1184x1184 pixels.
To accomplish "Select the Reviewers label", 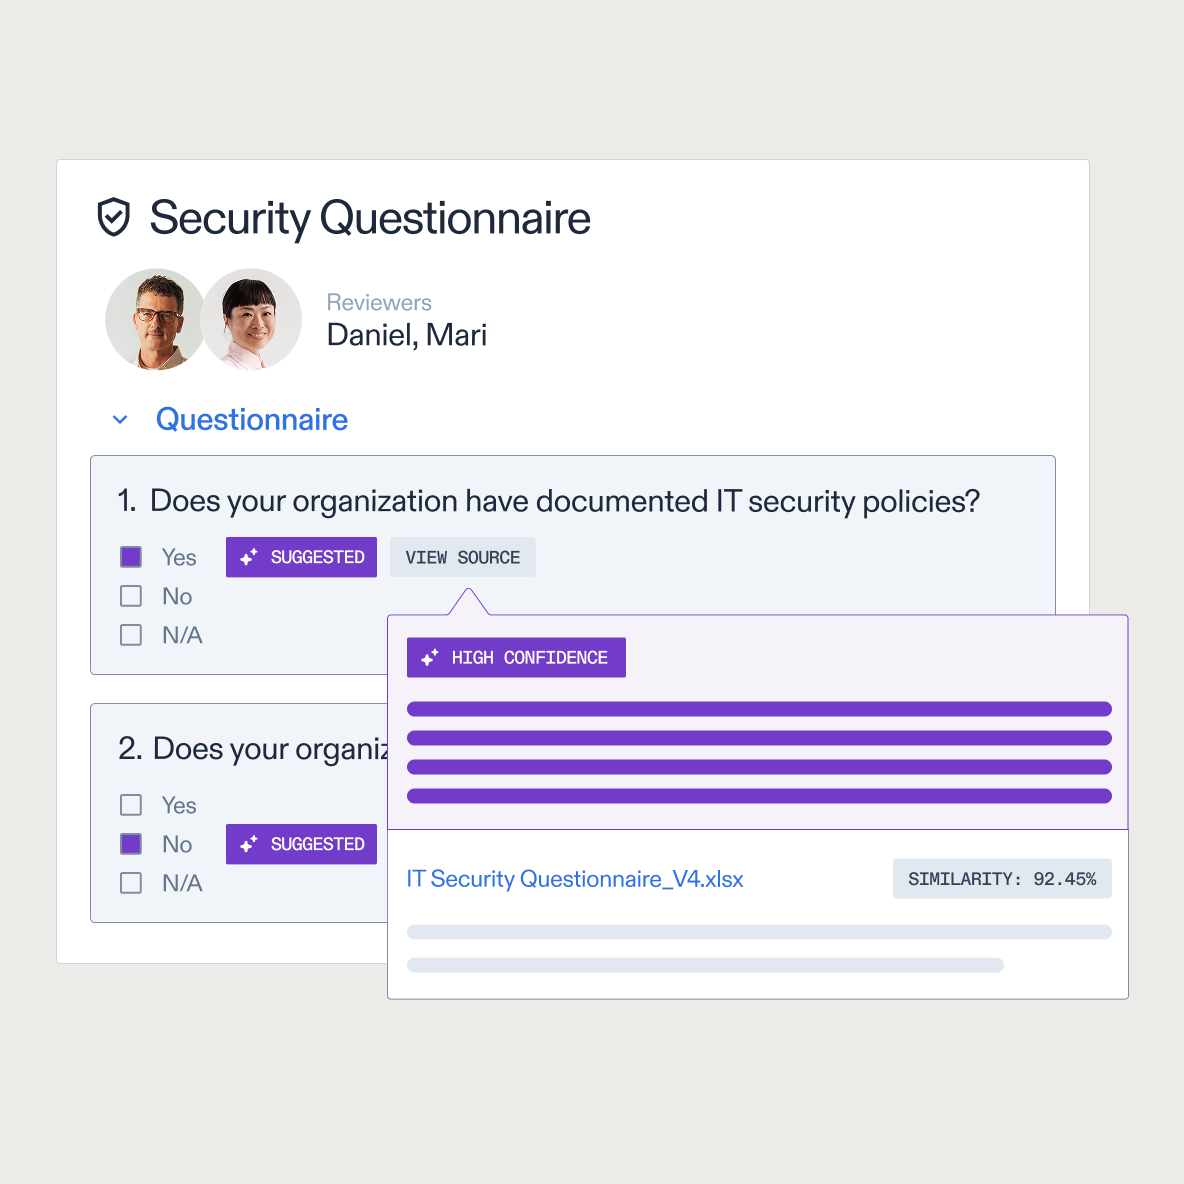I will pos(379,302).
